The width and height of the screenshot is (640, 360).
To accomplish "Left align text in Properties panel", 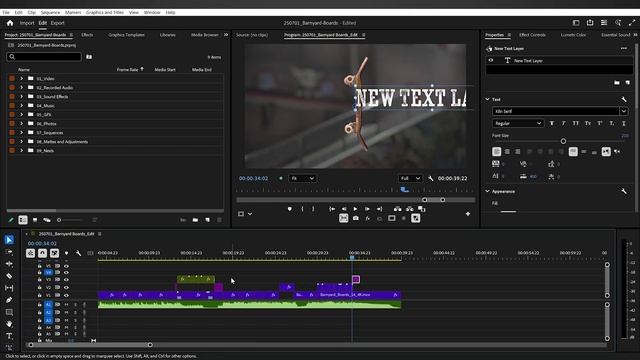I will tap(496, 152).
